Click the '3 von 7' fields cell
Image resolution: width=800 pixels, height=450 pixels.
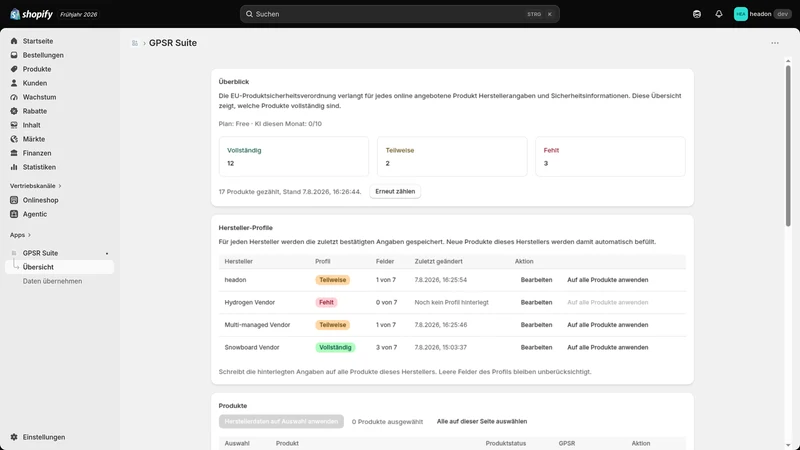tap(387, 347)
